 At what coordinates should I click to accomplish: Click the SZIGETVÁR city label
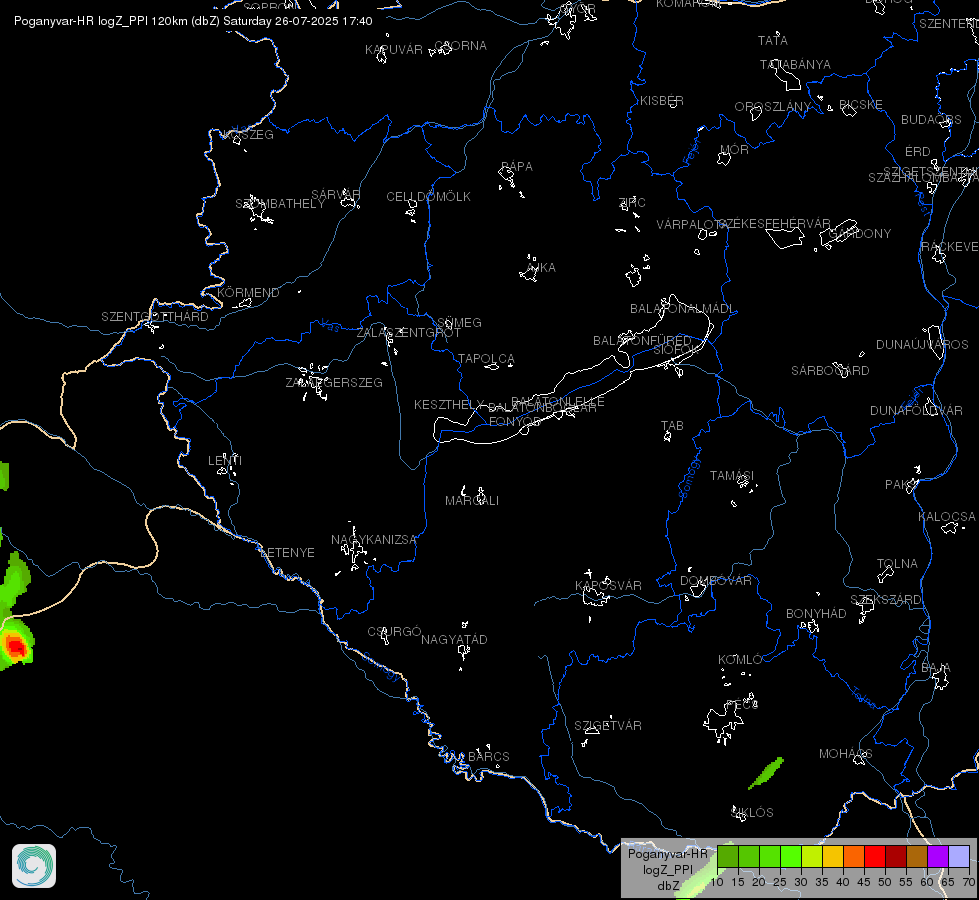pos(608,726)
